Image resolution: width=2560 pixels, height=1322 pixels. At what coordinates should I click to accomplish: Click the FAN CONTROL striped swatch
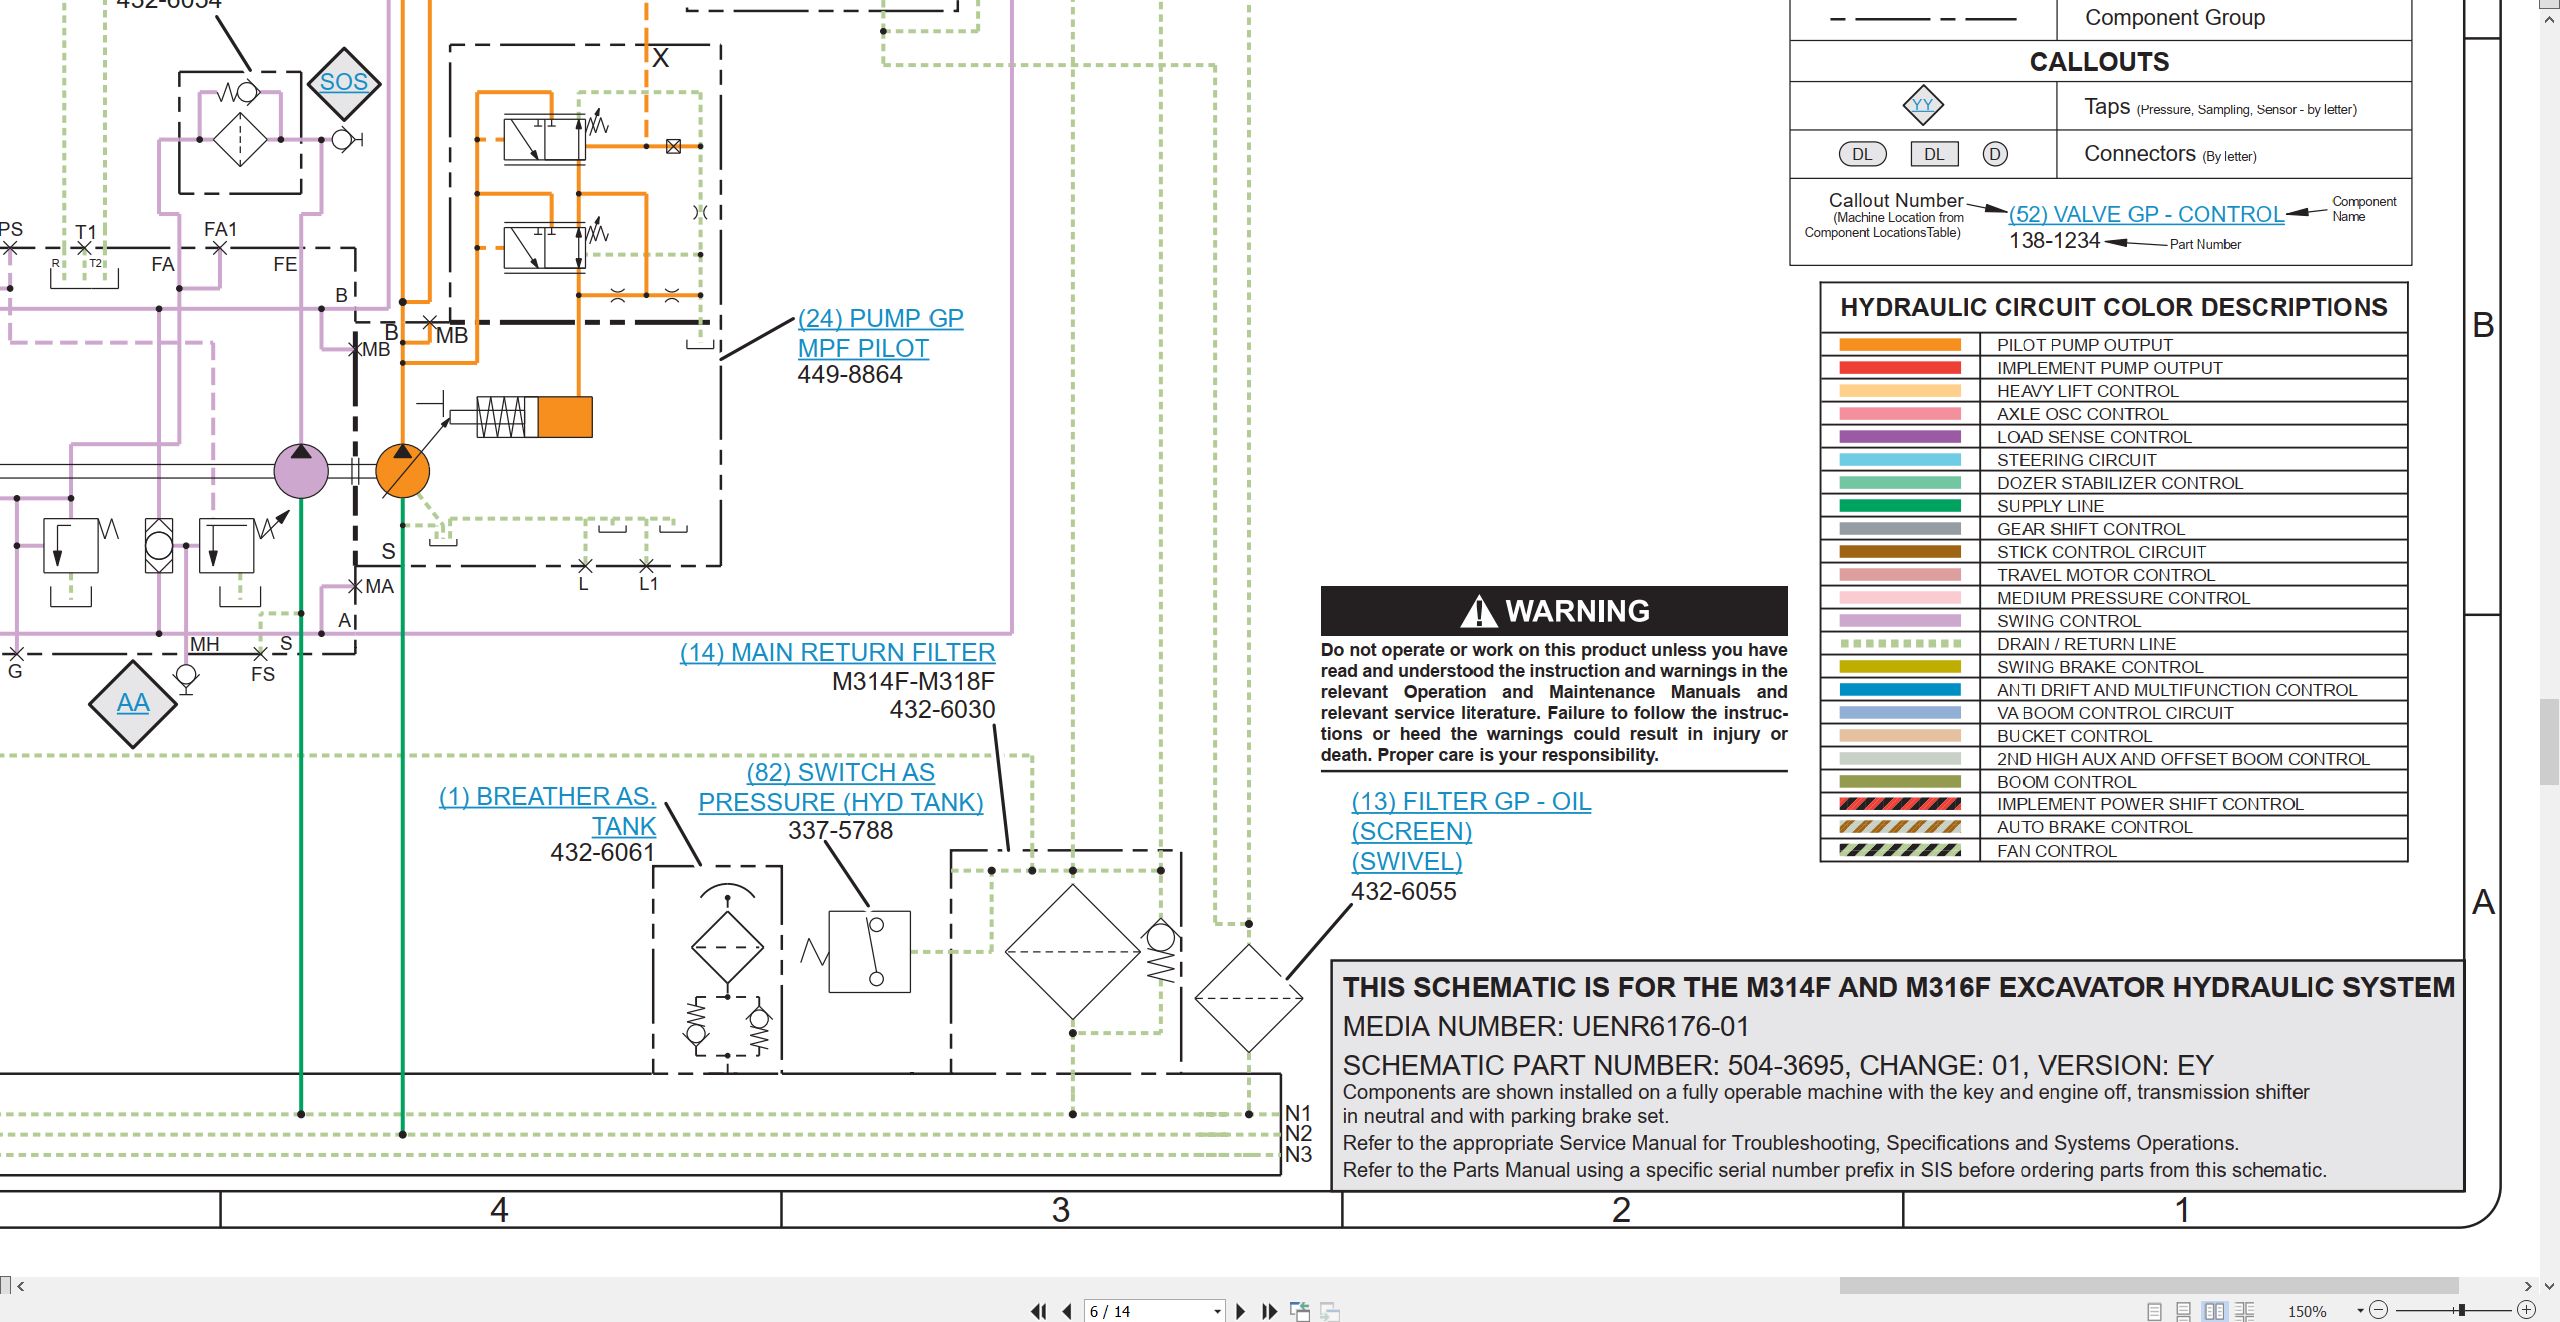(x=1899, y=851)
